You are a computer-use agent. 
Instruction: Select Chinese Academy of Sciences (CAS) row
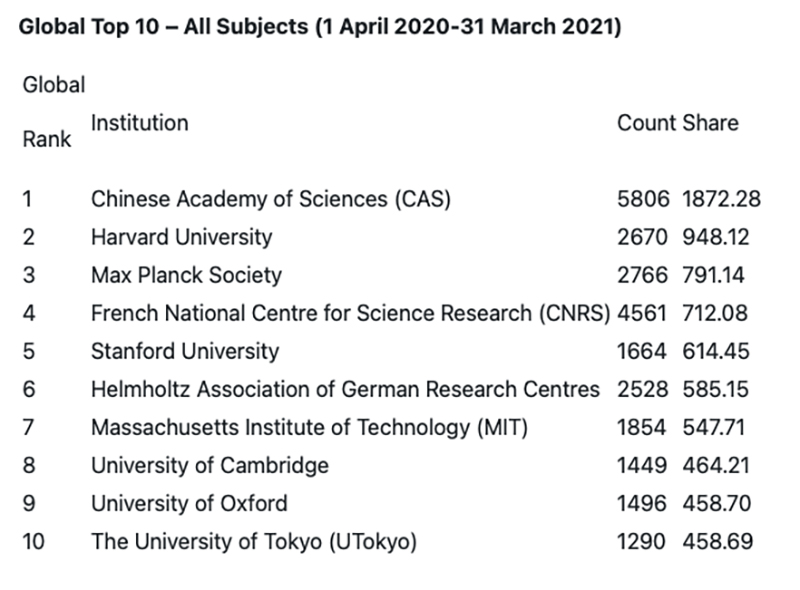pyautogui.click(x=271, y=199)
